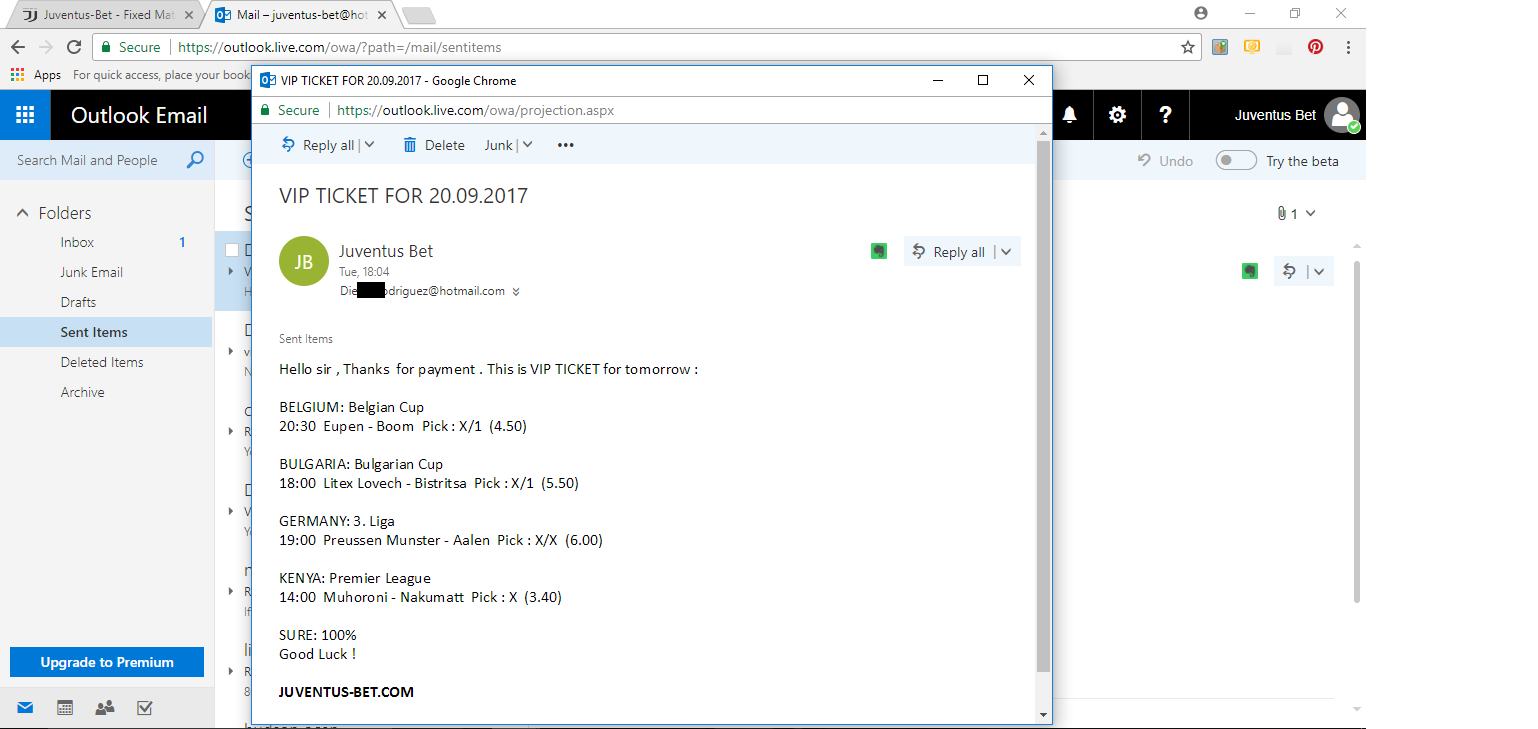Open the Archive folder

point(82,392)
